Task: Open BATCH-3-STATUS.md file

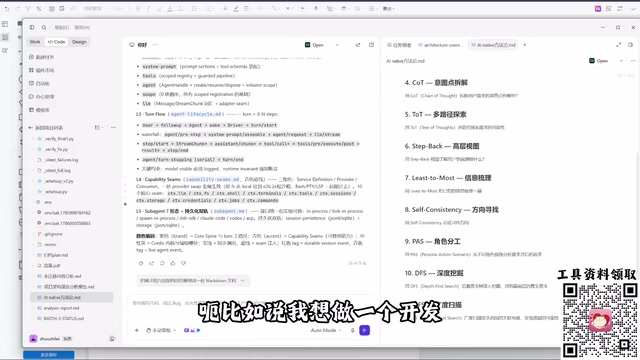Action: 63,318
